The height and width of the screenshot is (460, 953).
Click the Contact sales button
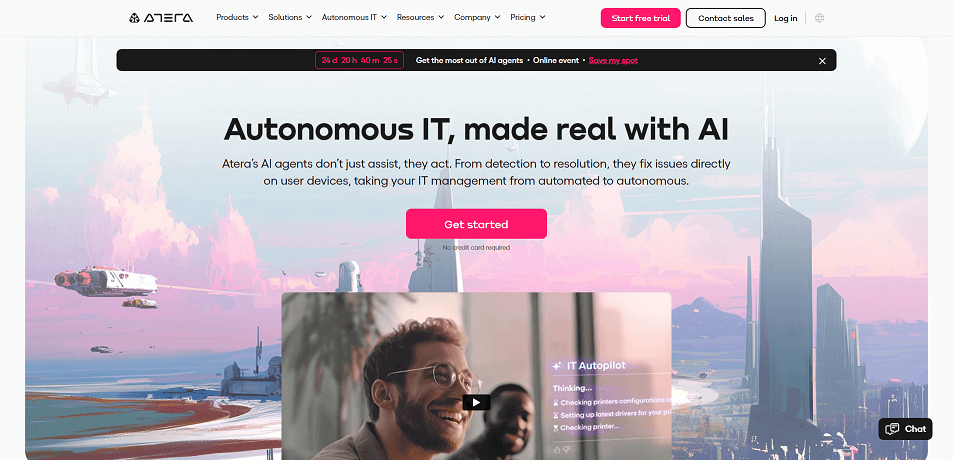(726, 18)
